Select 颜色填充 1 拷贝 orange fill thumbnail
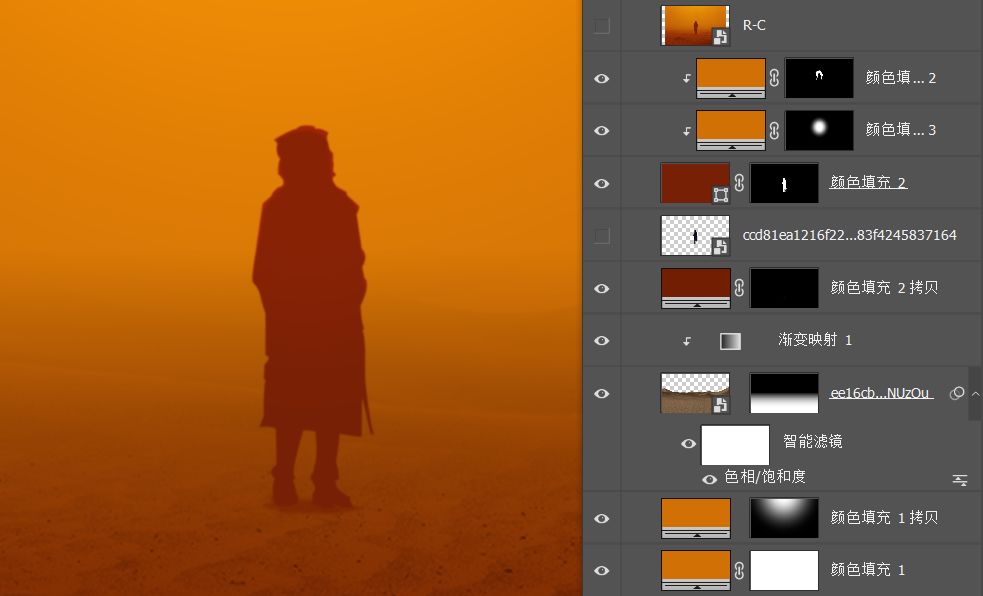The width and height of the screenshot is (983, 596). click(x=695, y=518)
